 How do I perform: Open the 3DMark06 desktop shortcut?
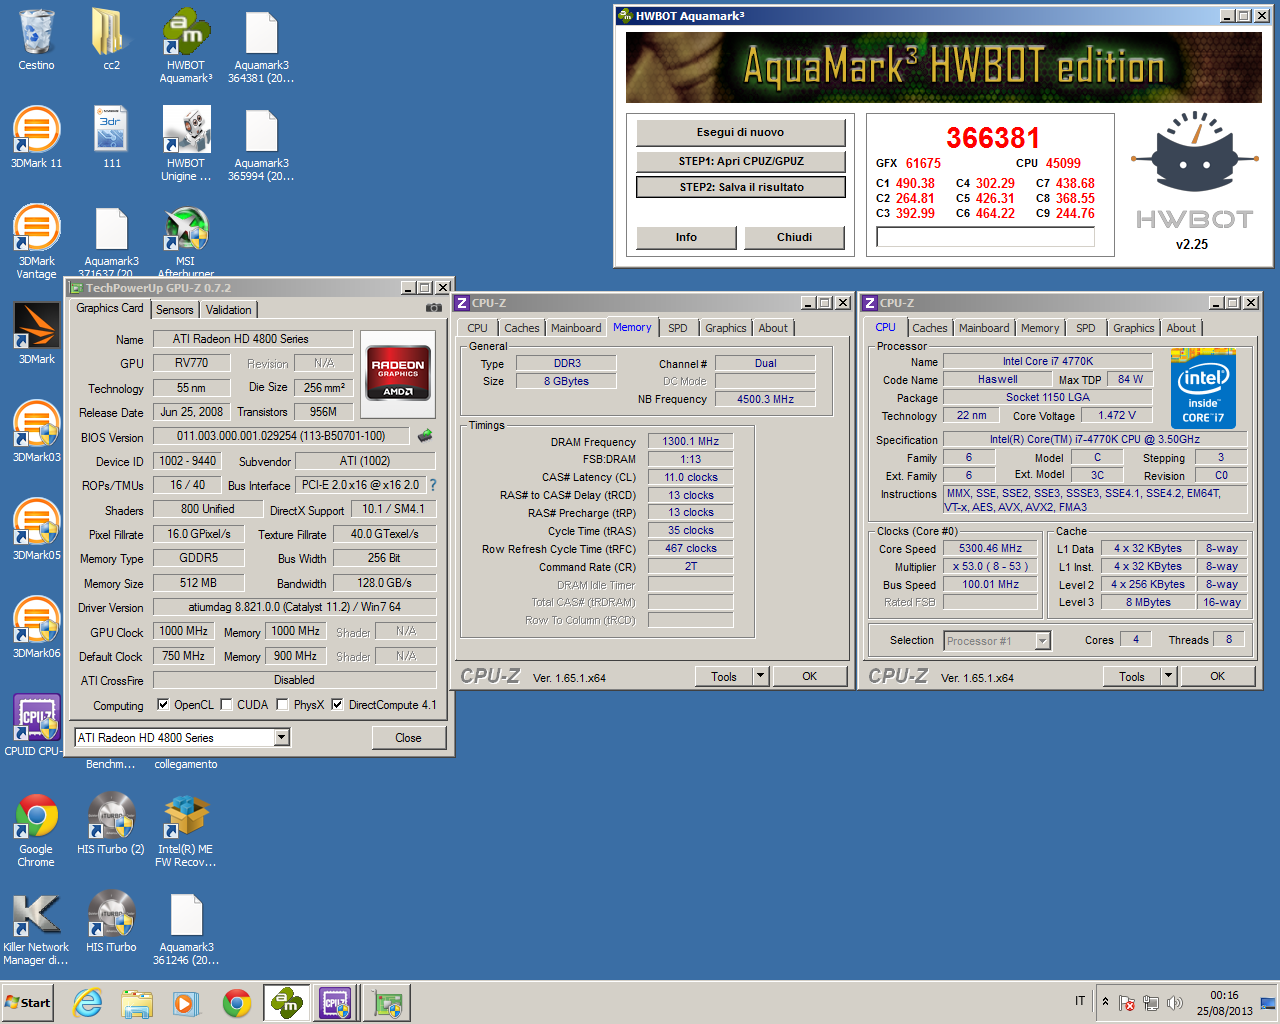[x=36, y=628]
